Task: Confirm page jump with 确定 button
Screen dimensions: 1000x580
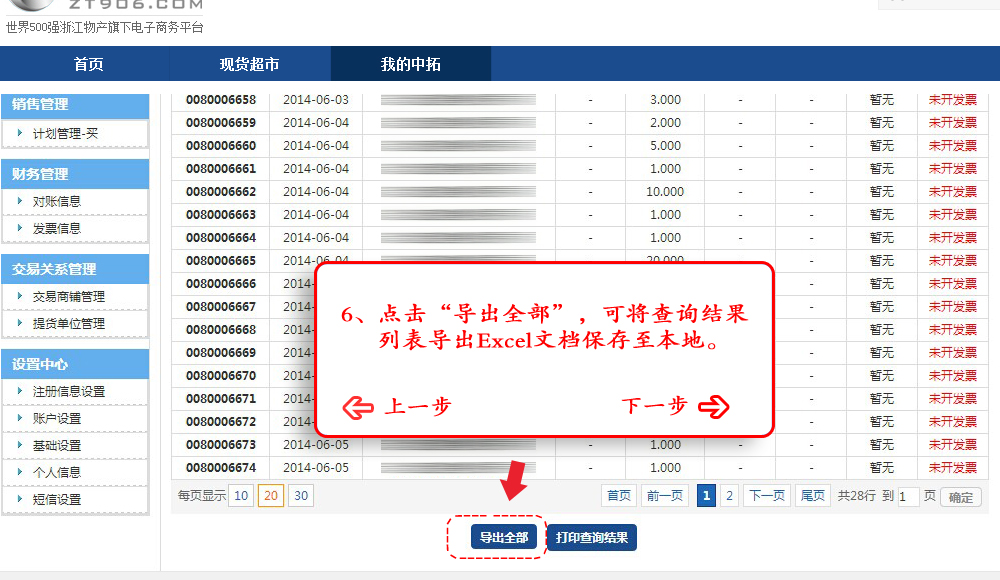Action: tap(960, 497)
